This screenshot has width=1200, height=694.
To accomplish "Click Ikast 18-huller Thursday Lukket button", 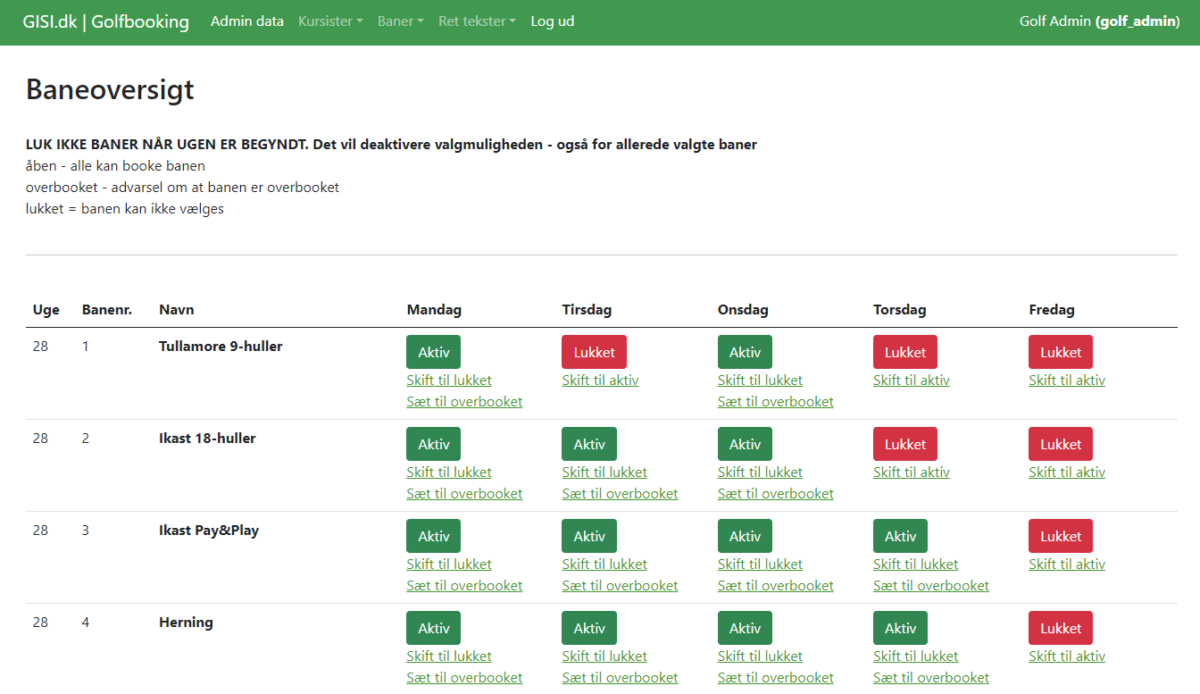I will click(x=905, y=444).
